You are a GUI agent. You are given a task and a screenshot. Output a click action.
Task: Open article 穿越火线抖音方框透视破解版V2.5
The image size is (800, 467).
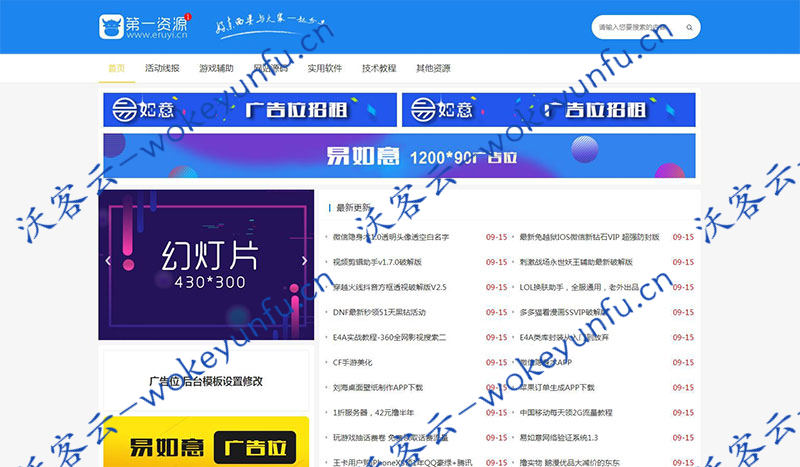pyautogui.click(x=389, y=287)
